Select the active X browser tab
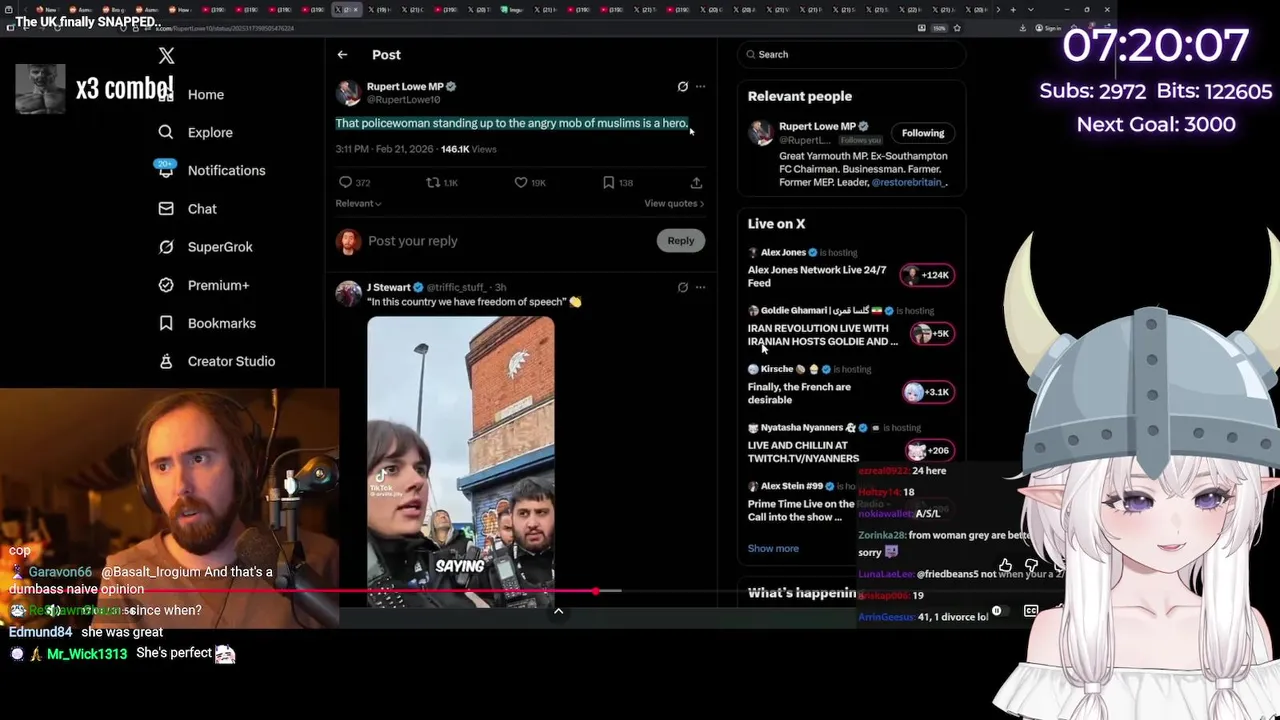This screenshot has height=720, width=1280. [x=346, y=10]
